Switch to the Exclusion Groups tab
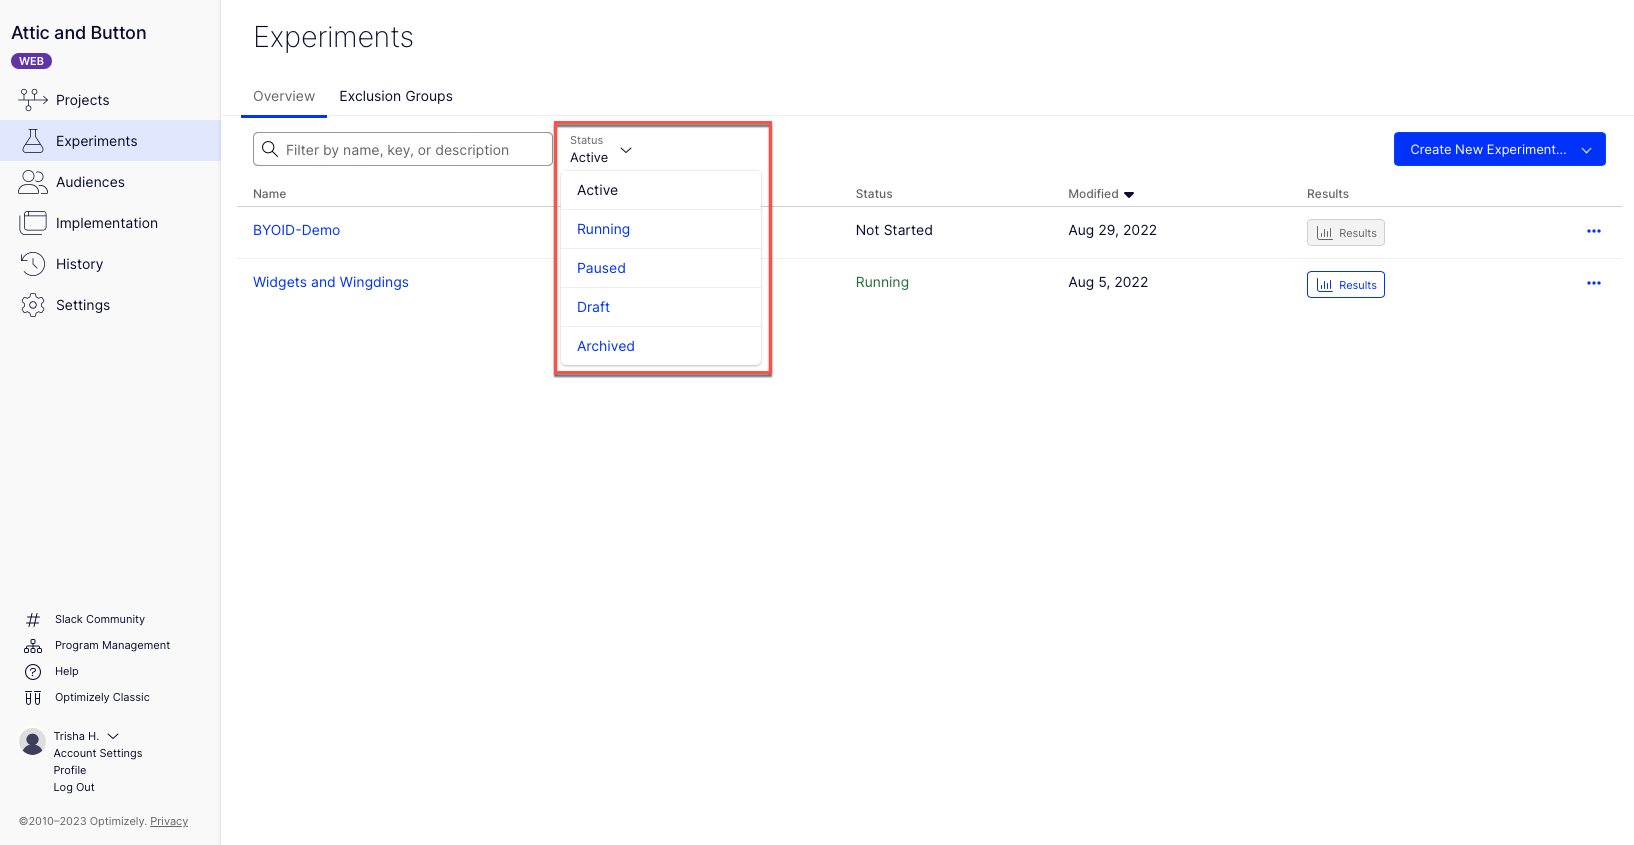Screen dimensions: 1634x845 pos(396,96)
